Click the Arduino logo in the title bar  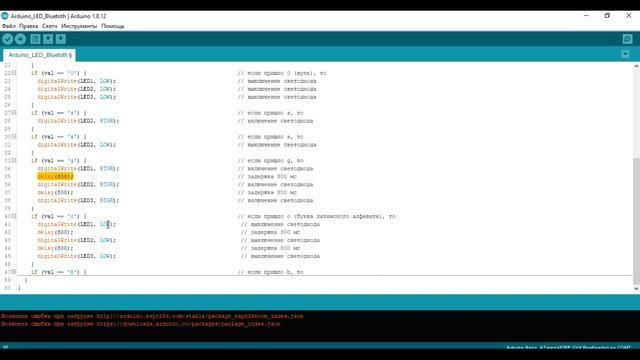tap(4, 16)
